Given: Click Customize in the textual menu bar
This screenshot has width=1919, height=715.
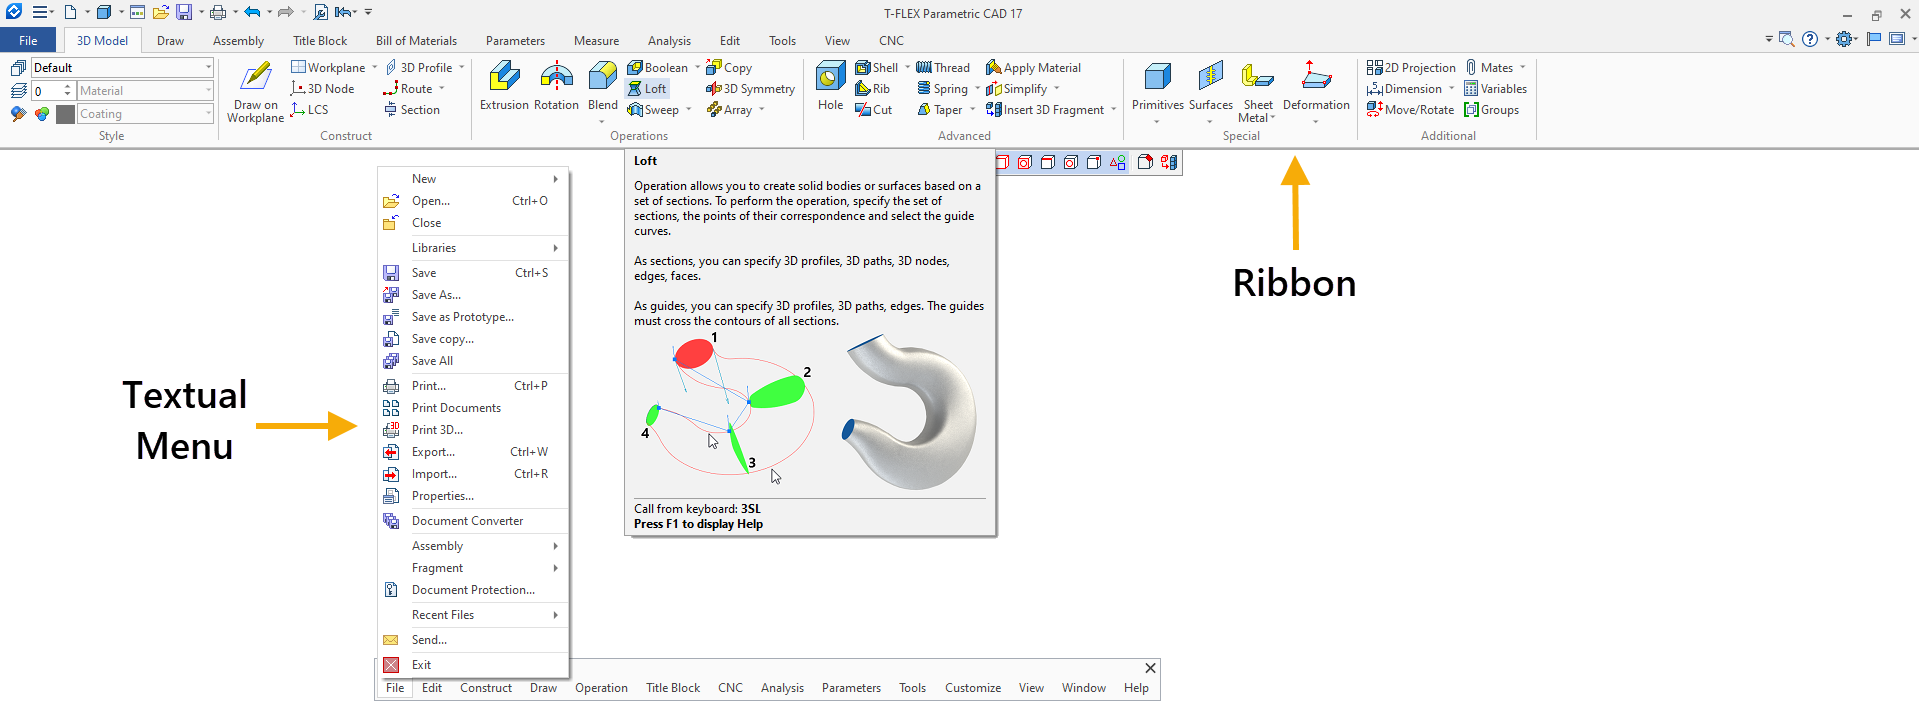Looking at the screenshot, I should pyautogui.click(x=973, y=688).
